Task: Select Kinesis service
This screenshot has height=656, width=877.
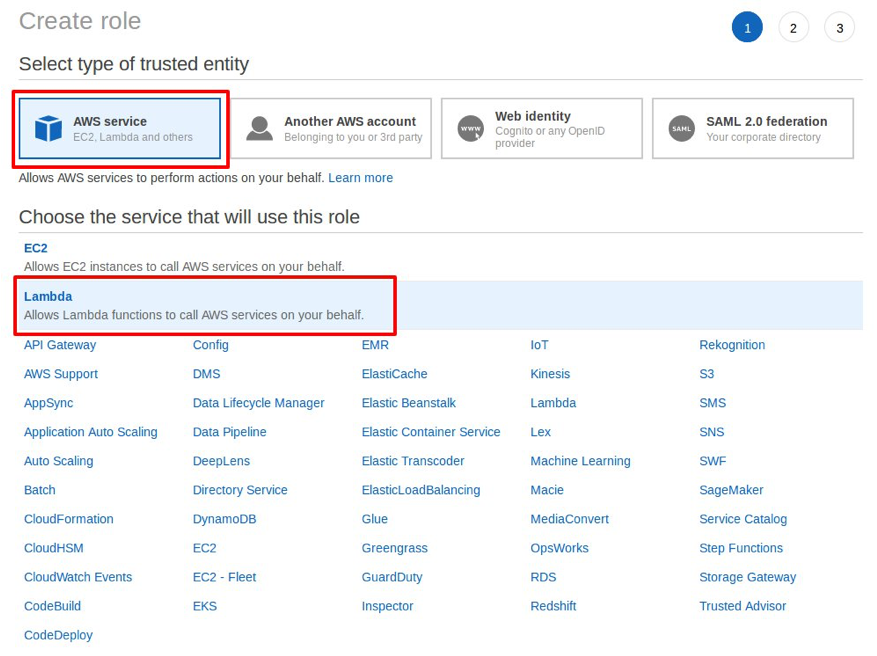Action: pos(550,374)
